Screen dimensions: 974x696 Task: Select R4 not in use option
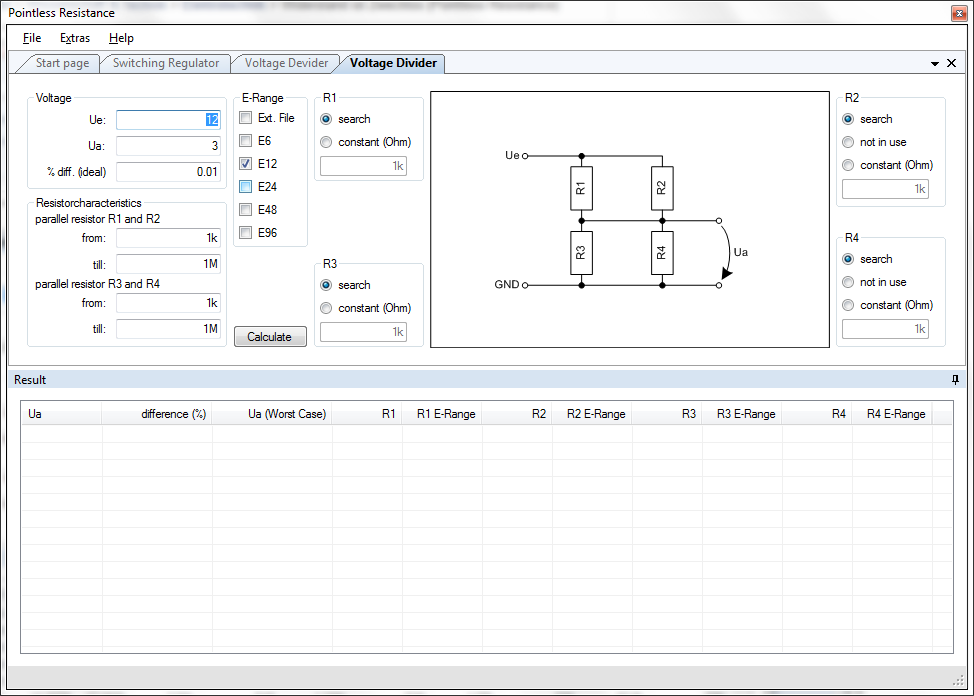848,282
